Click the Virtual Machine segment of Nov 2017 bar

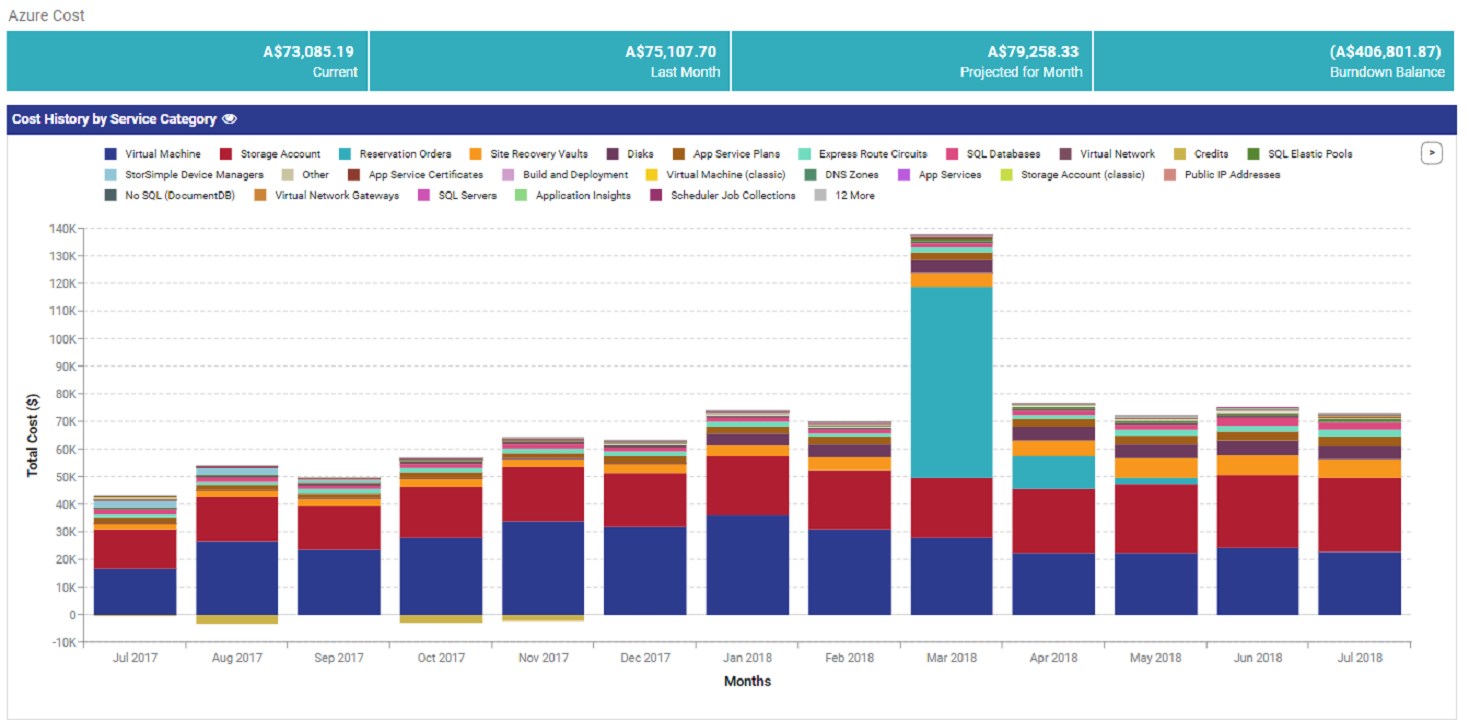[542, 568]
